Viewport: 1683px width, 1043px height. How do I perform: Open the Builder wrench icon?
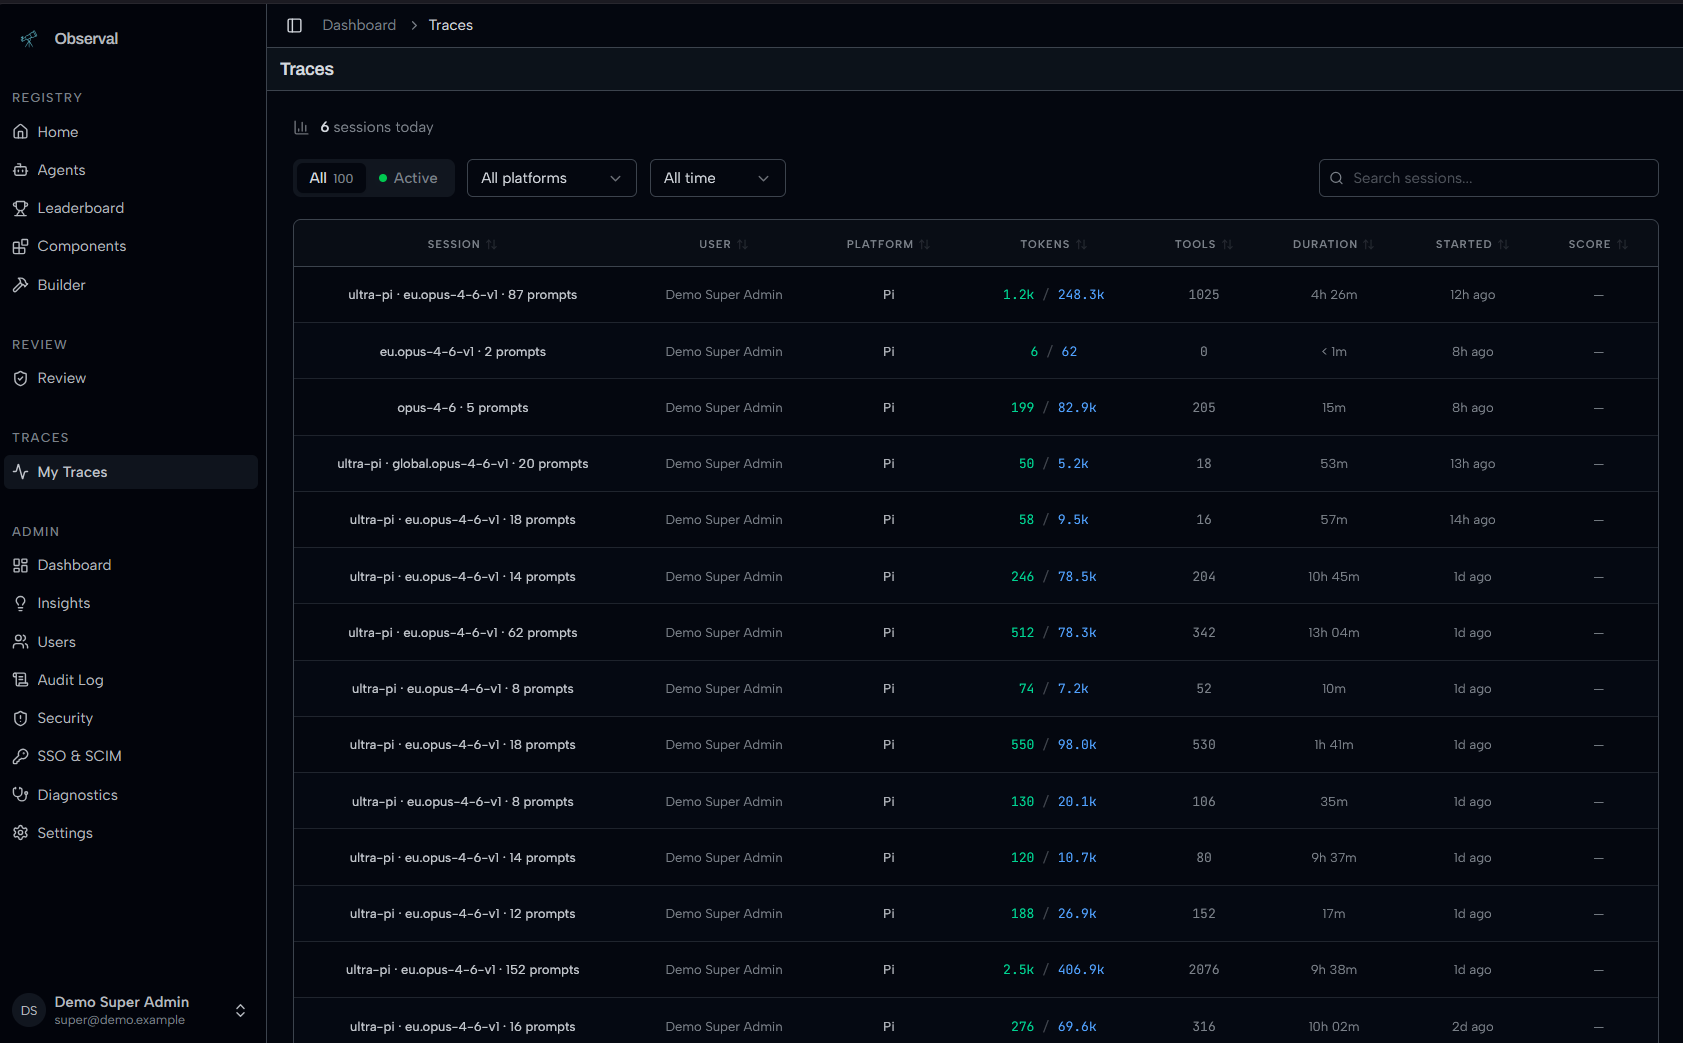pos(20,285)
